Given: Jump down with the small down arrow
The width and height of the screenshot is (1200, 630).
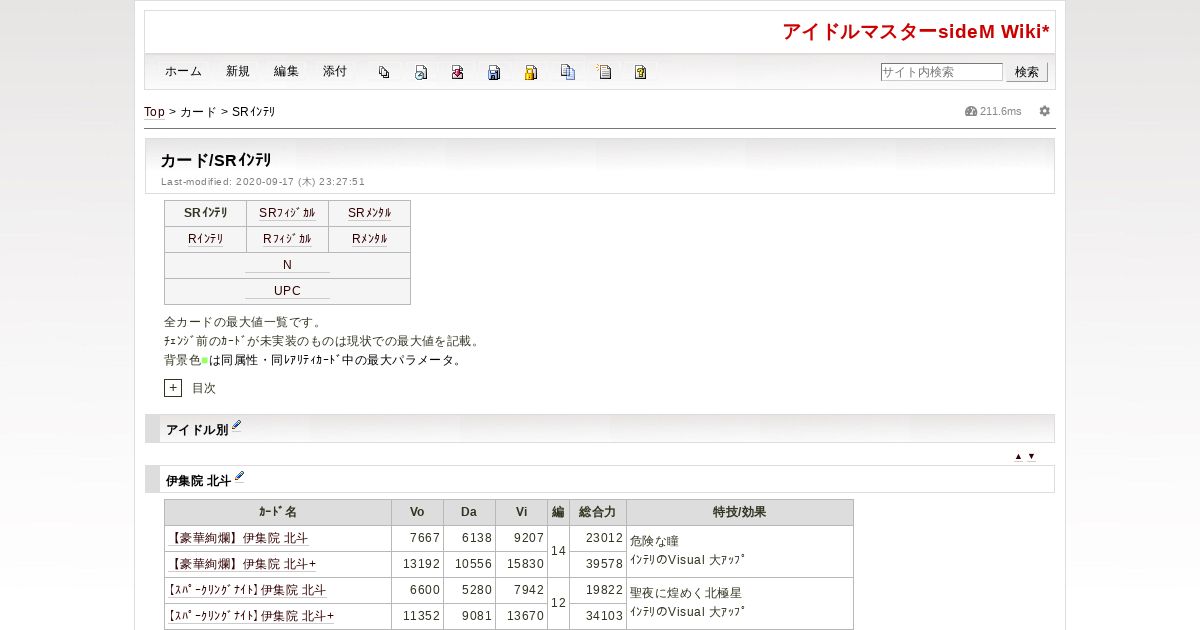Looking at the screenshot, I should click(x=1031, y=456).
